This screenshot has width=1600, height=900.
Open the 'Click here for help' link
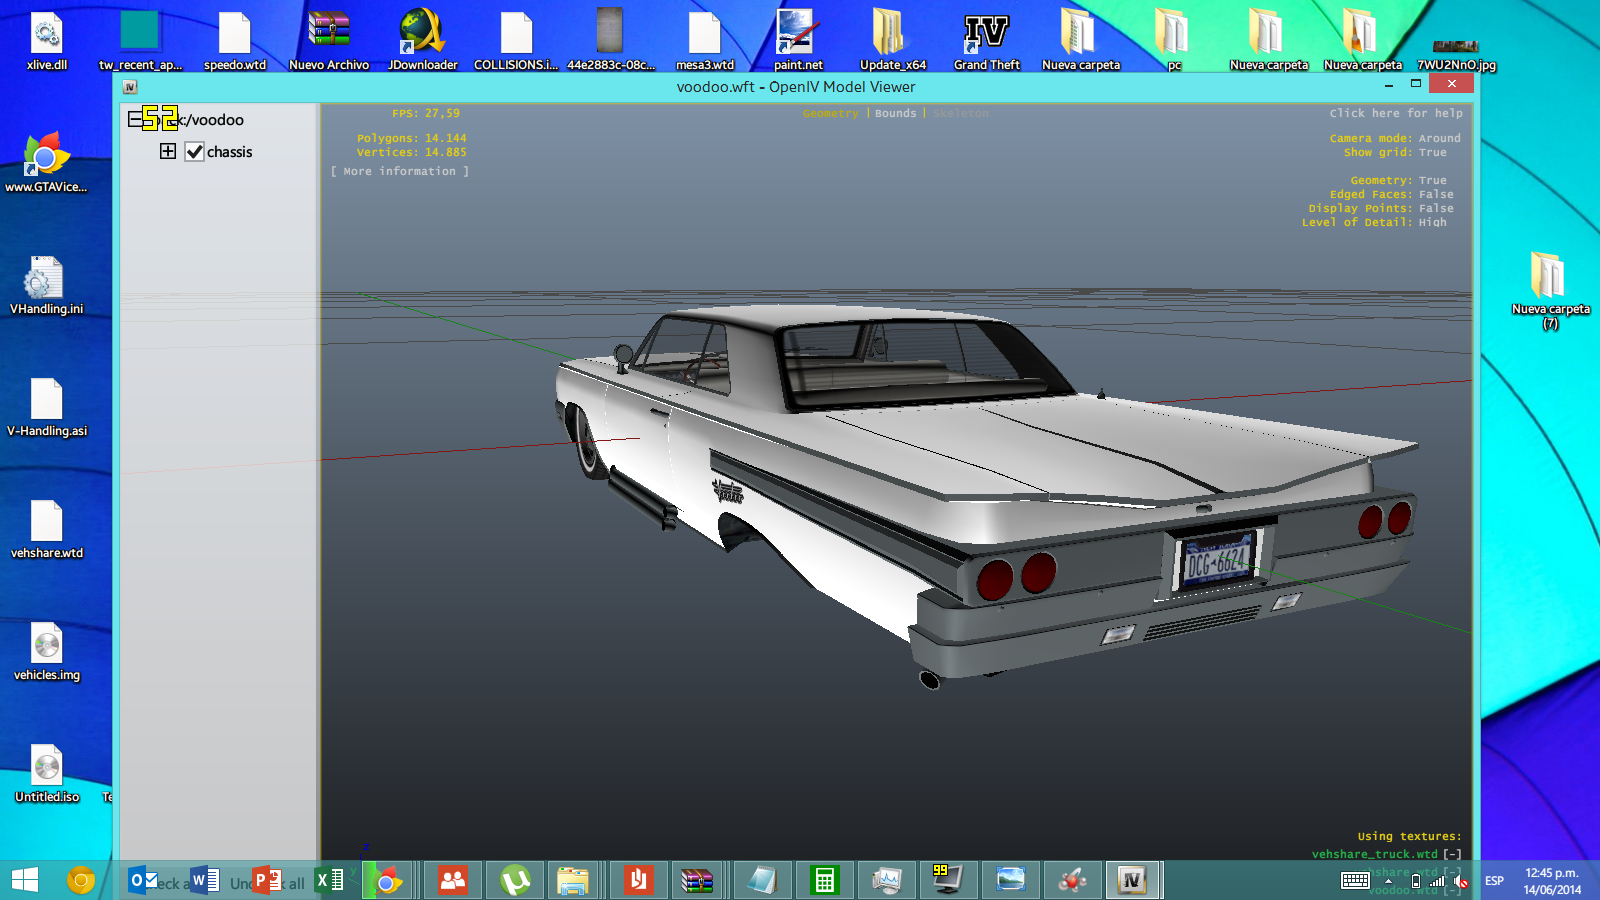point(1396,114)
